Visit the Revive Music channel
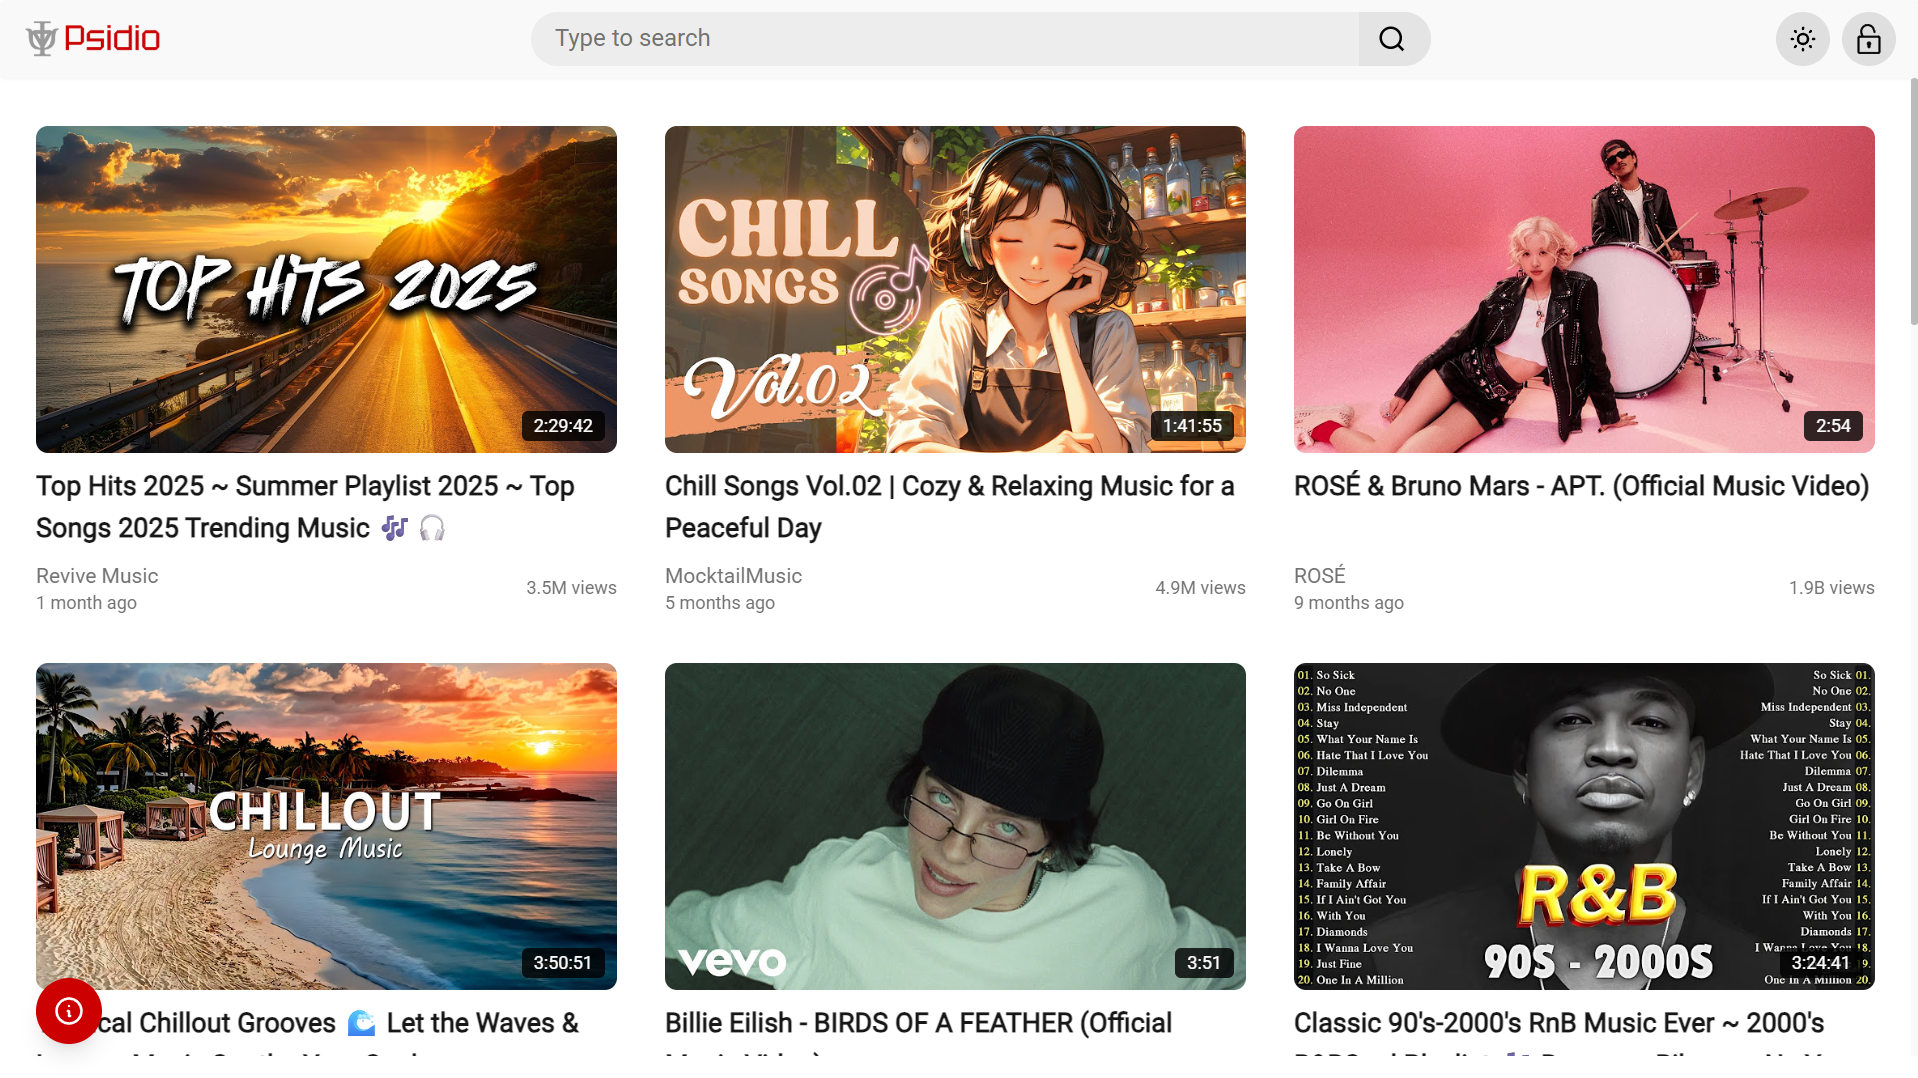The height and width of the screenshot is (1078, 1918). pos(97,576)
